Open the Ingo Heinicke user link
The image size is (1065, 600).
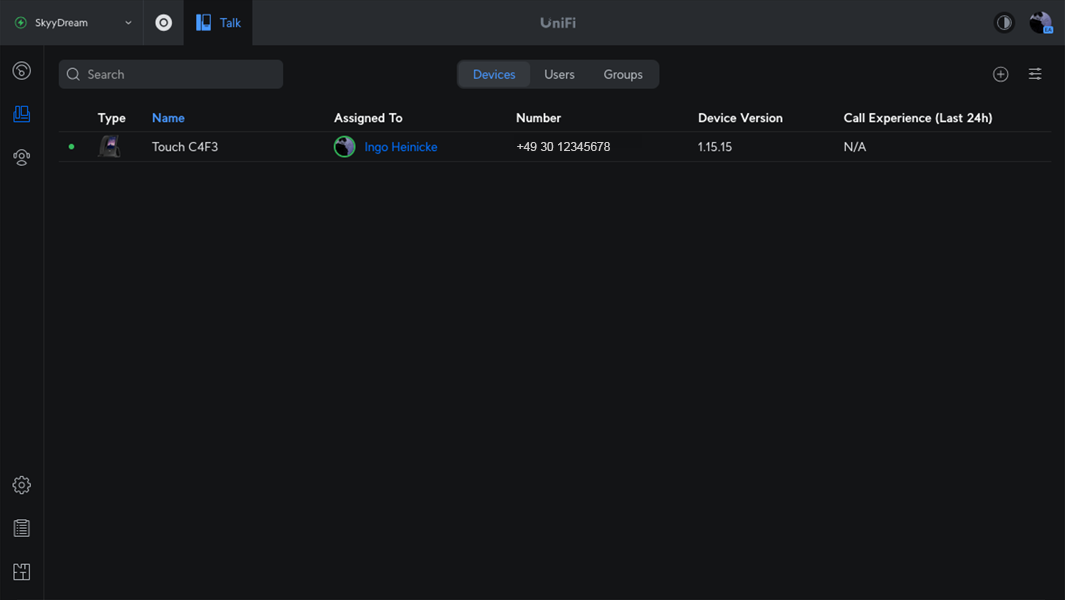coord(400,147)
